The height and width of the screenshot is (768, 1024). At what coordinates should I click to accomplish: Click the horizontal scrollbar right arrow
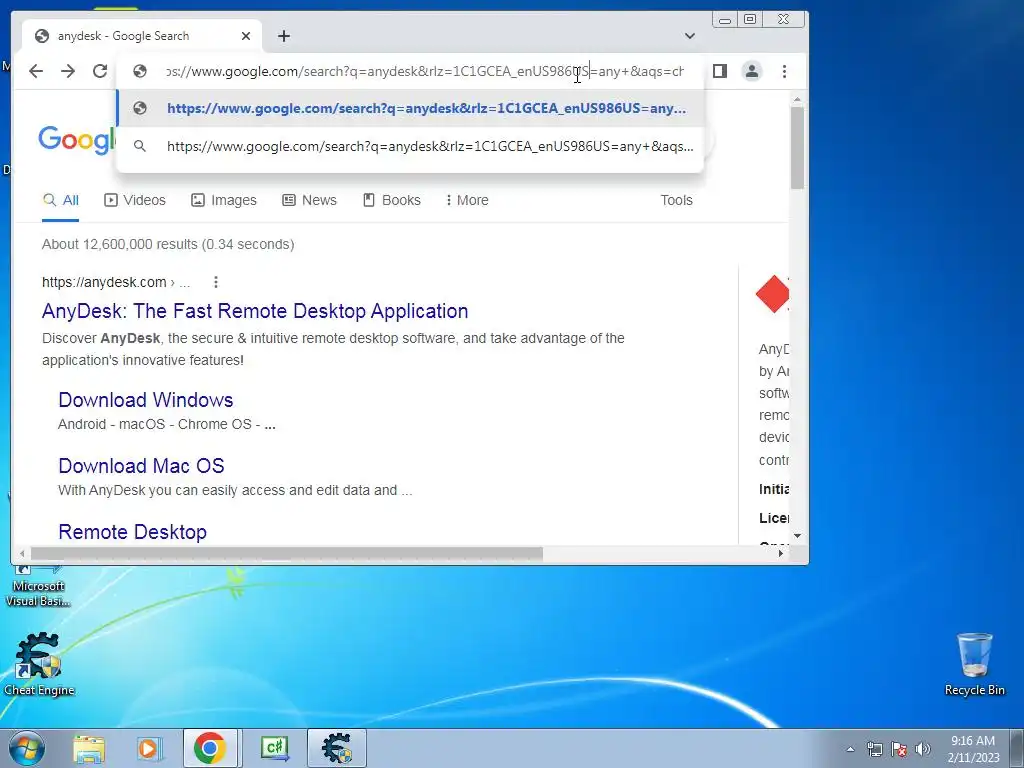click(780, 554)
